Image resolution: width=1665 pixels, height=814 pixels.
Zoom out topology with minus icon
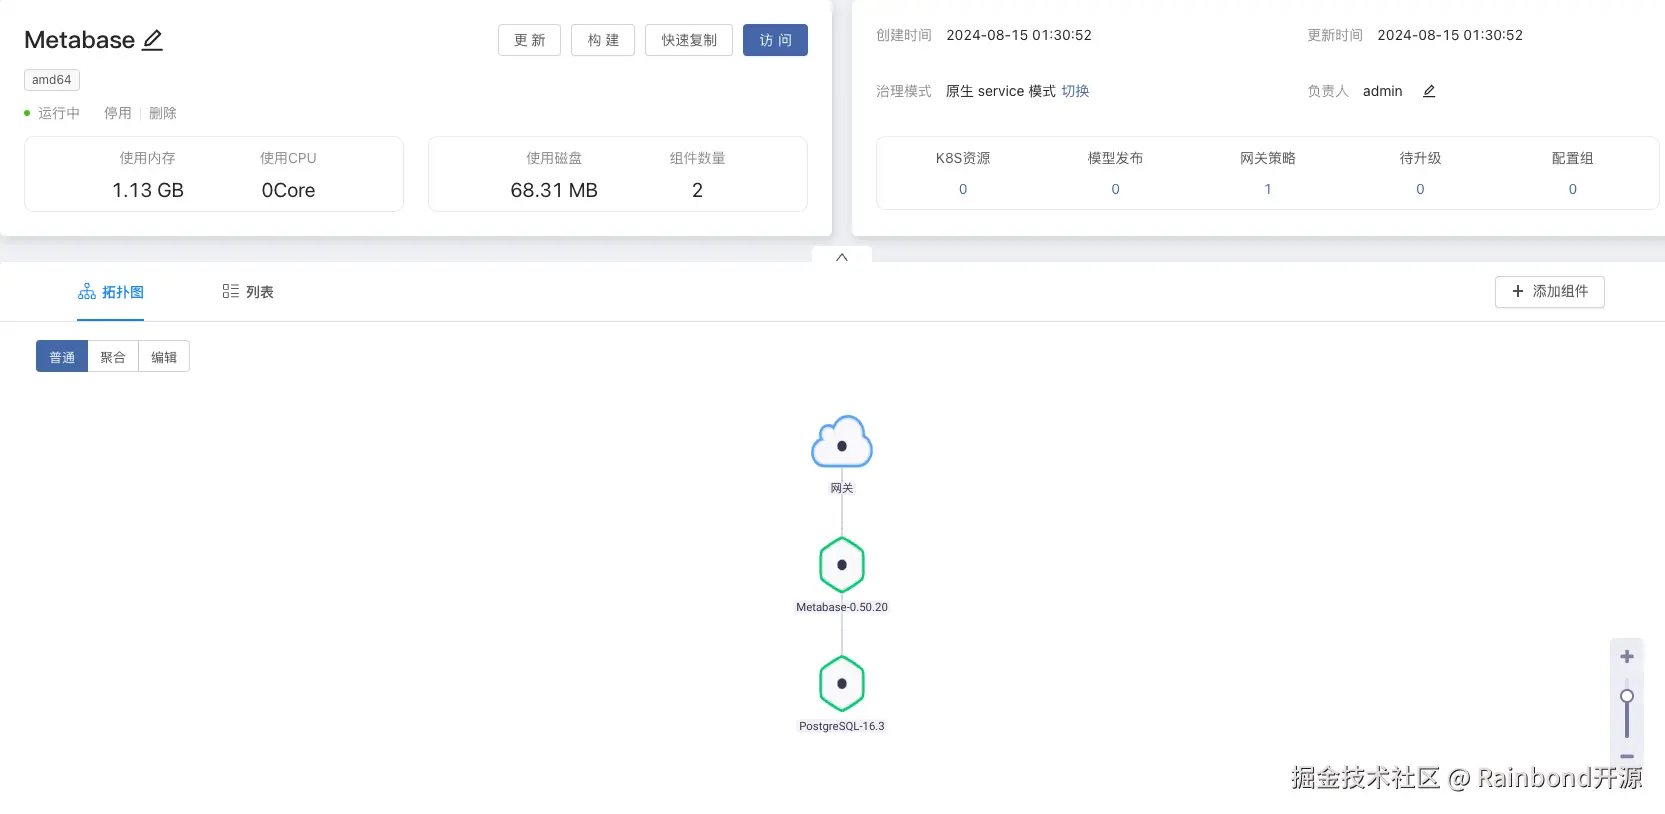(x=1627, y=757)
